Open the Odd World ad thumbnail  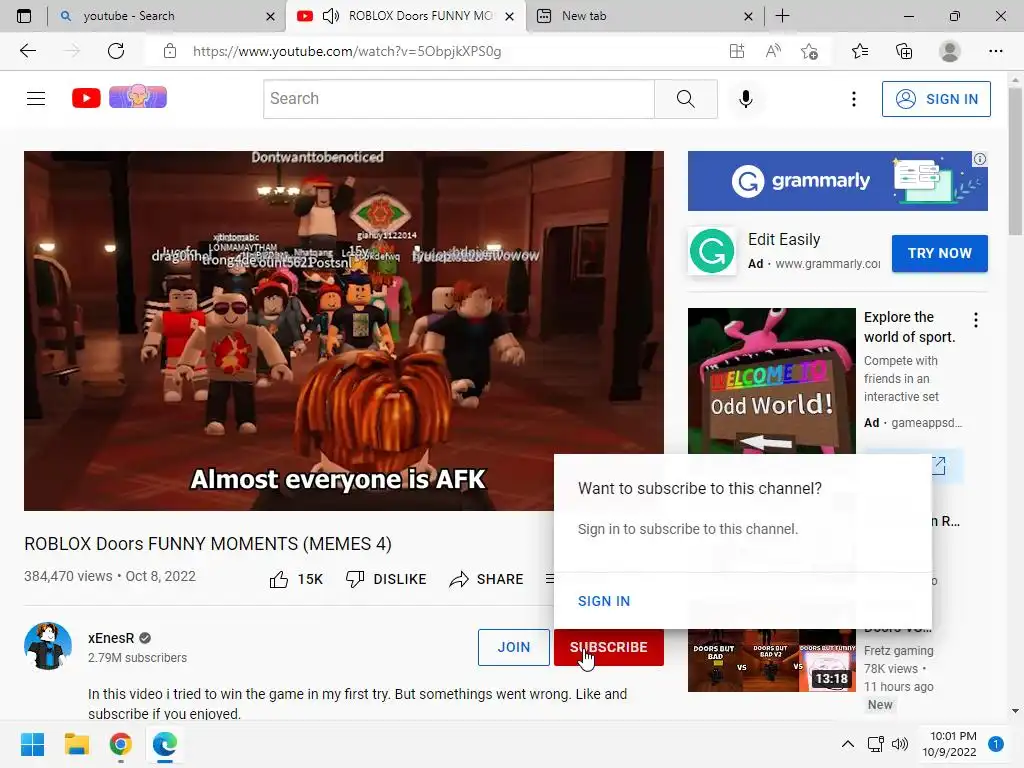point(771,381)
